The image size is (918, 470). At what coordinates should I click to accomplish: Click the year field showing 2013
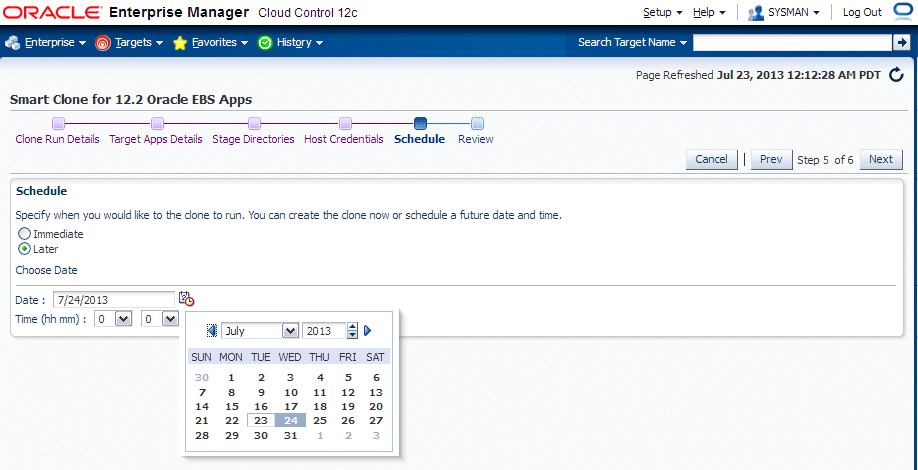point(325,331)
